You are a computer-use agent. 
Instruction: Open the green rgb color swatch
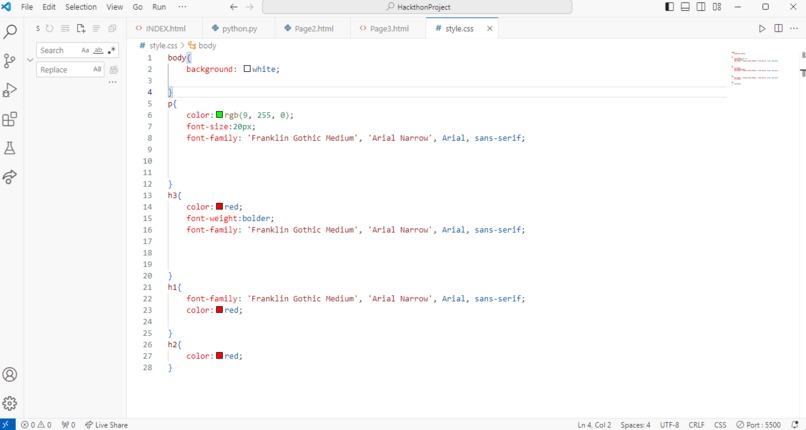point(219,115)
